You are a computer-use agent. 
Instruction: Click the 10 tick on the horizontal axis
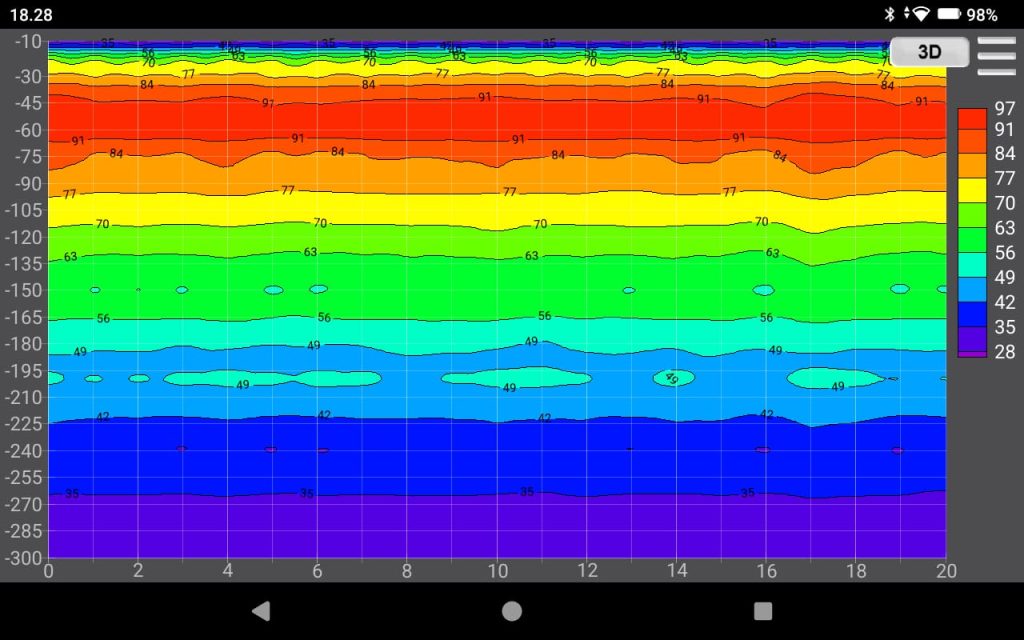pos(497,571)
